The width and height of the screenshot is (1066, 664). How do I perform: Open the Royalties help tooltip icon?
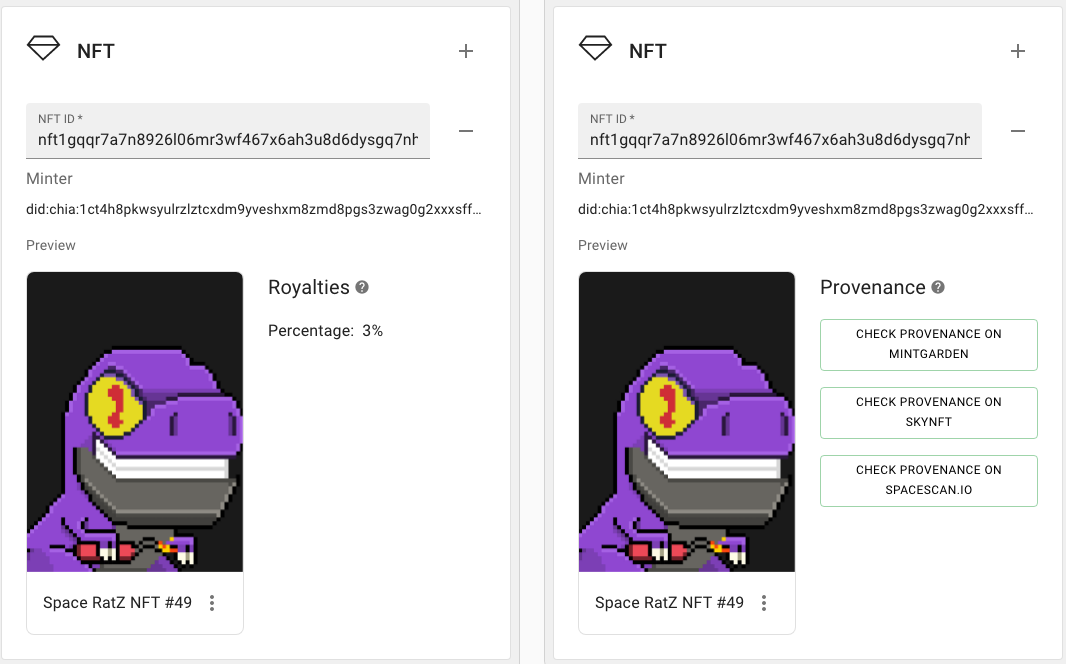click(x=361, y=286)
